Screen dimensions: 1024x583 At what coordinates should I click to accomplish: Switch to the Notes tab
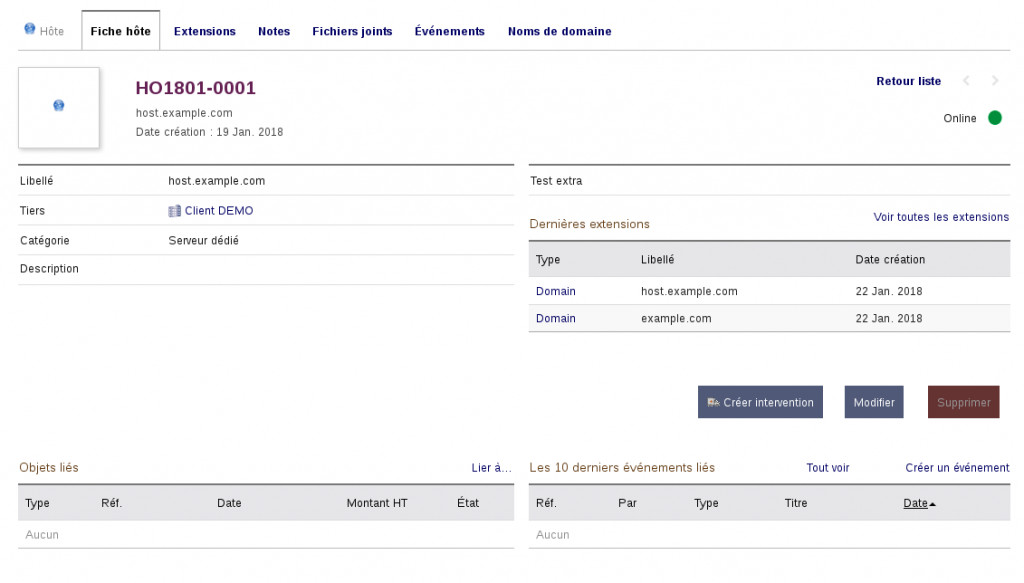(x=274, y=31)
